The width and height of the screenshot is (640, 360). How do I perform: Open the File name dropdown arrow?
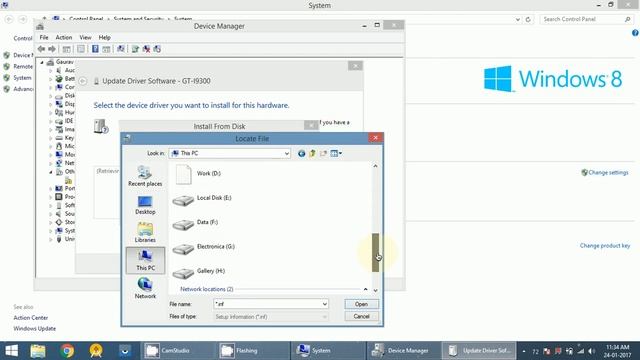click(x=324, y=304)
